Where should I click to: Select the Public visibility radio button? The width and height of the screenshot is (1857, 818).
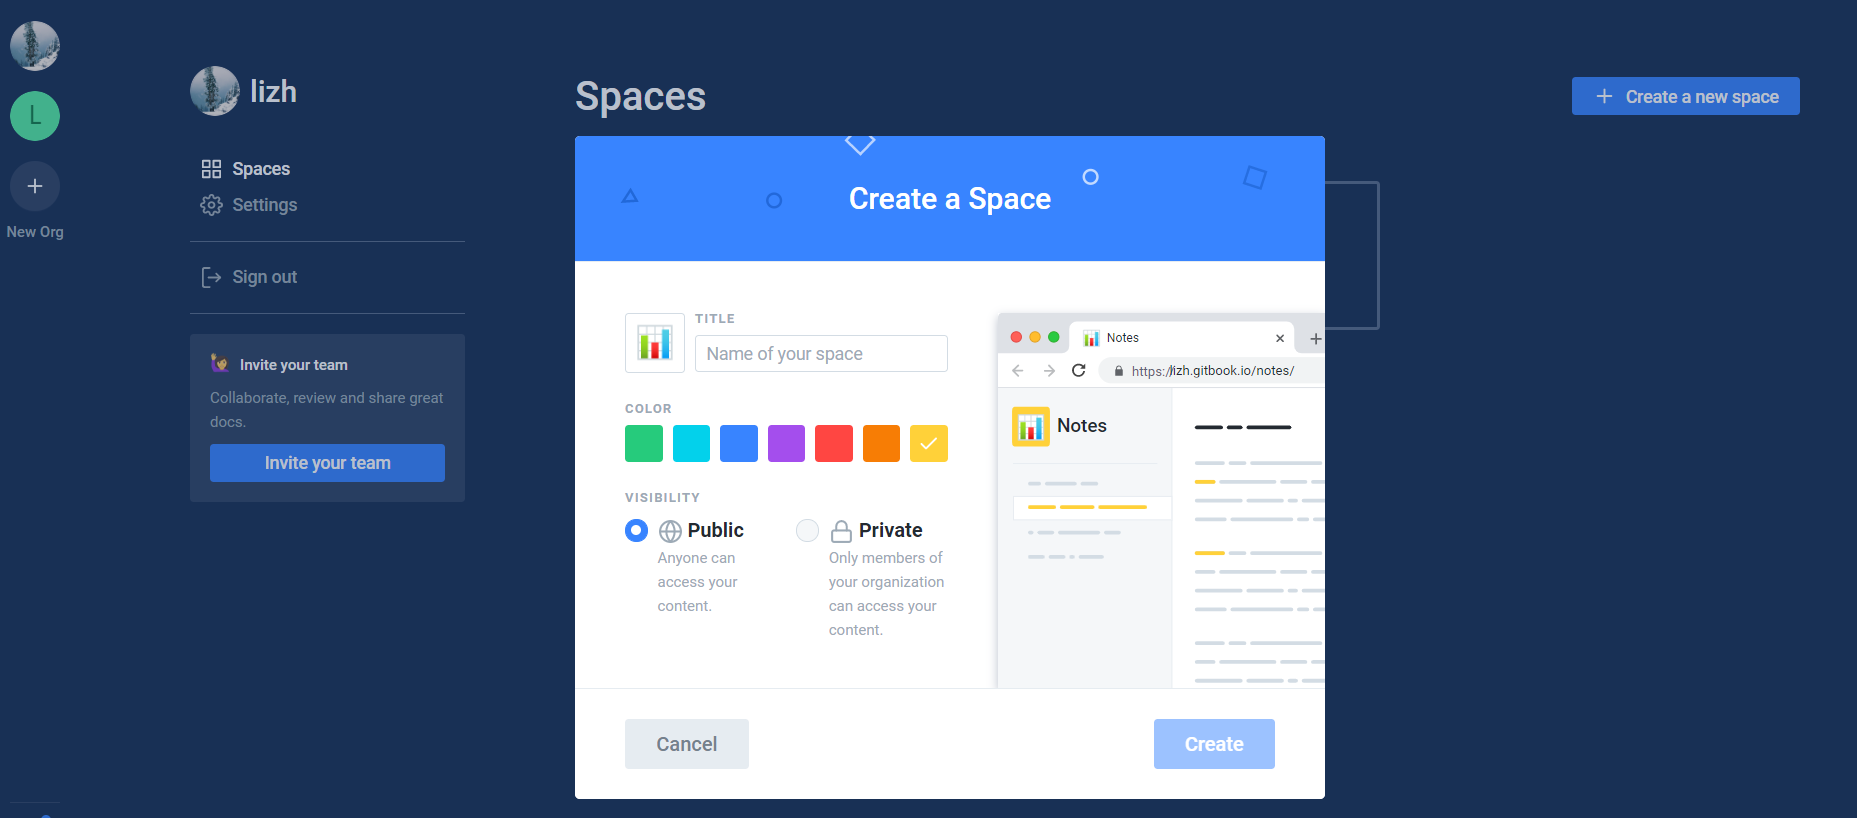click(636, 530)
